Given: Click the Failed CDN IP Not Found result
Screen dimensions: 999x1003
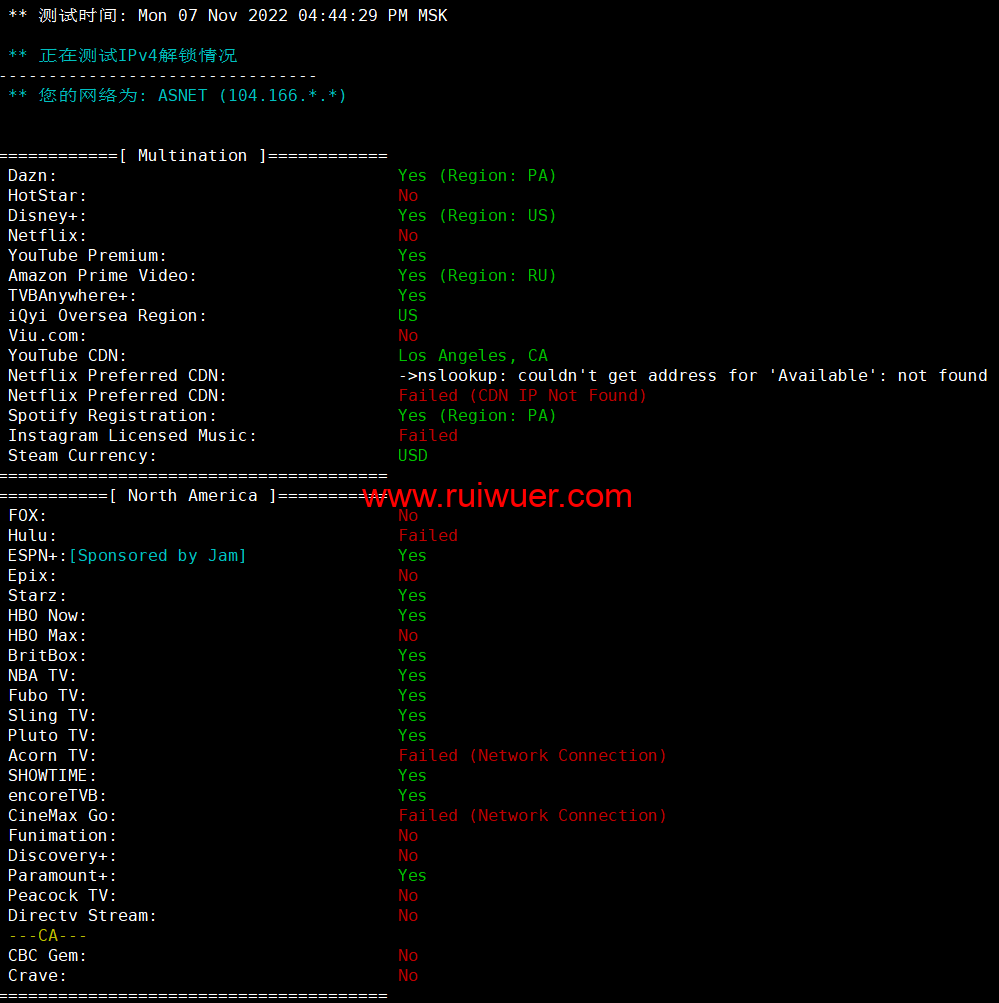Looking at the screenshot, I should [x=522, y=396].
